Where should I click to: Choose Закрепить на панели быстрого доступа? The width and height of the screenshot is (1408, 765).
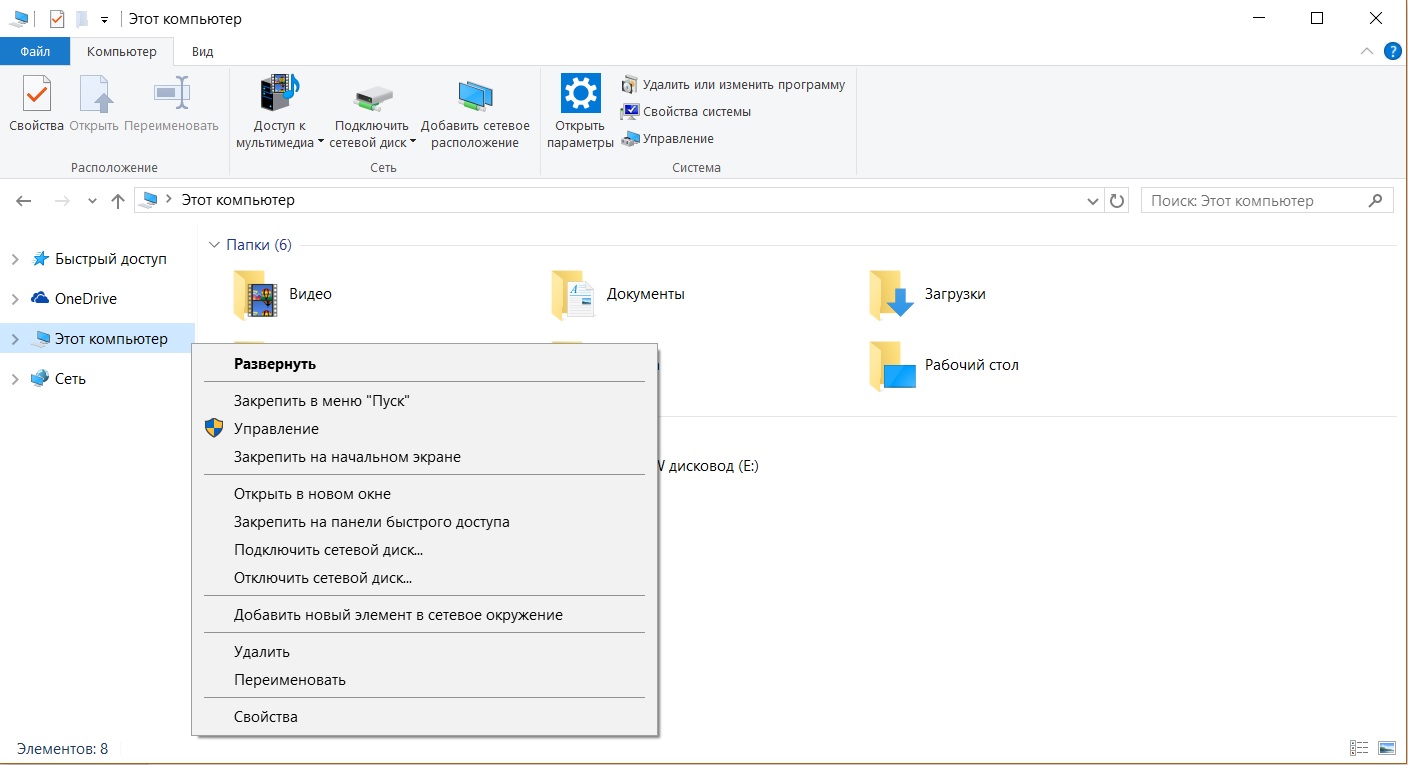tap(371, 522)
